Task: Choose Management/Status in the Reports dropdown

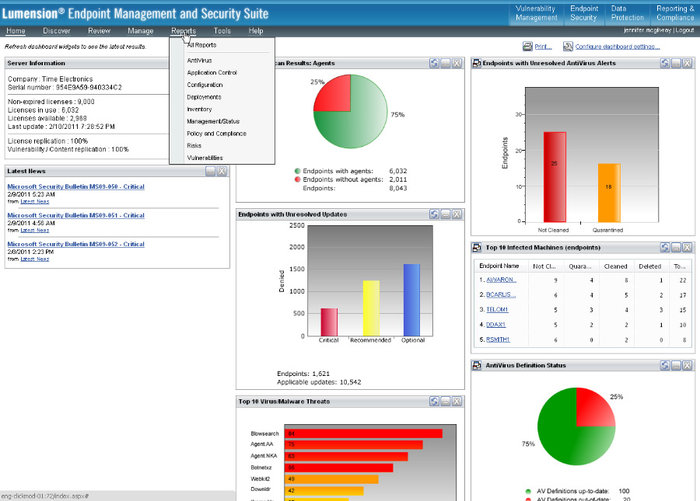Action: (x=213, y=121)
